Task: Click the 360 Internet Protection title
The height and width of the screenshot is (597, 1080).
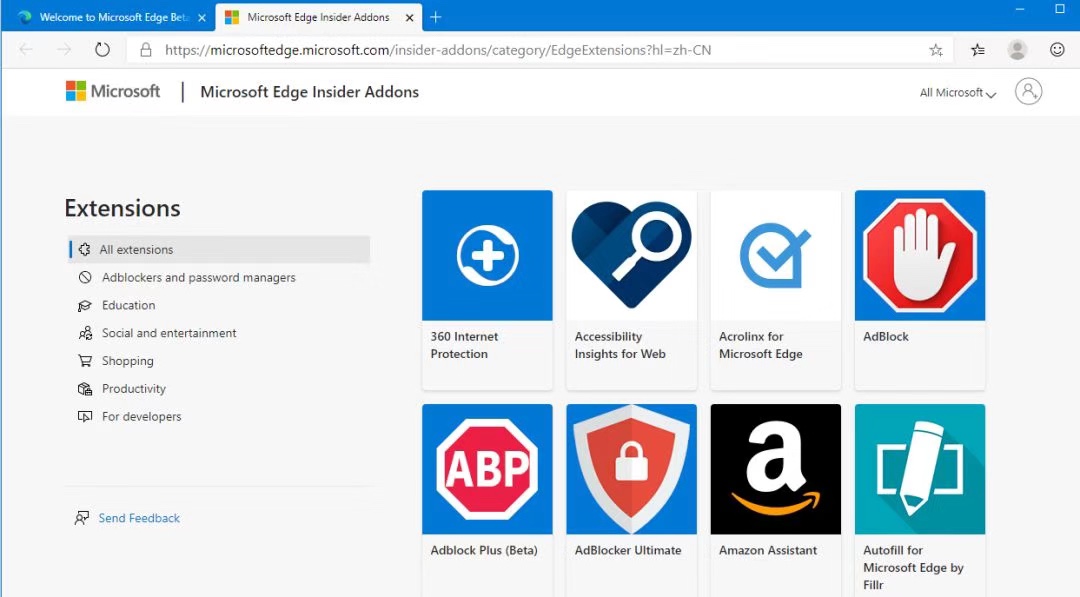Action: tap(464, 345)
